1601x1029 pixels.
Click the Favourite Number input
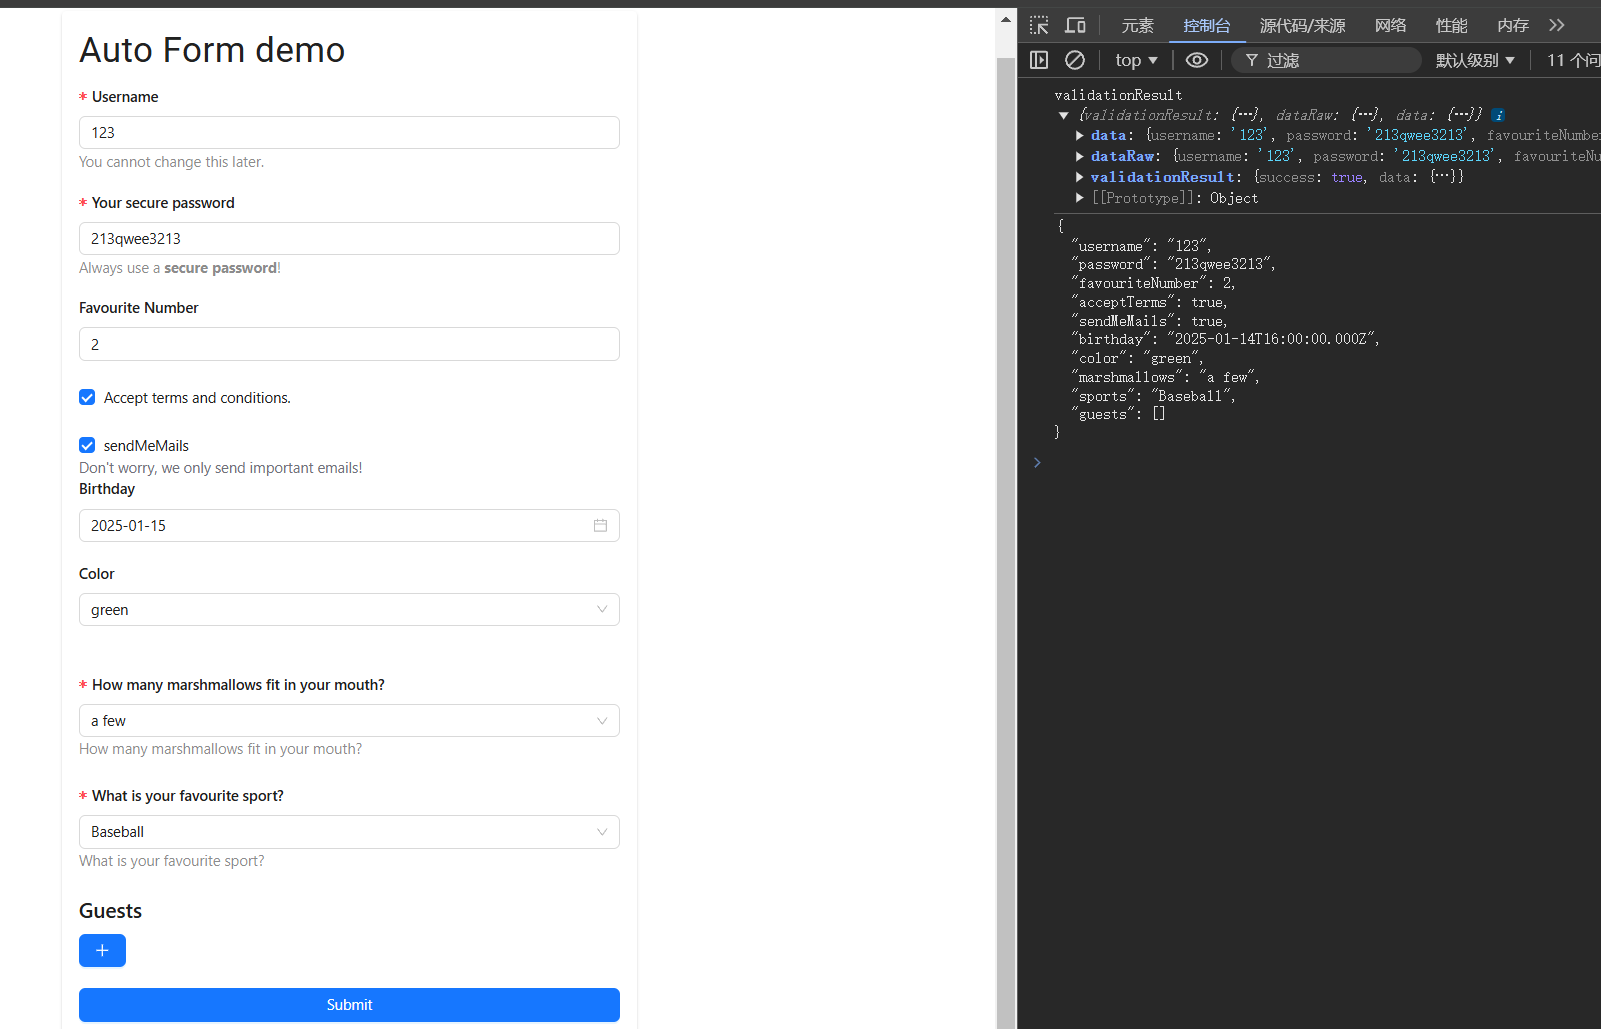(349, 344)
